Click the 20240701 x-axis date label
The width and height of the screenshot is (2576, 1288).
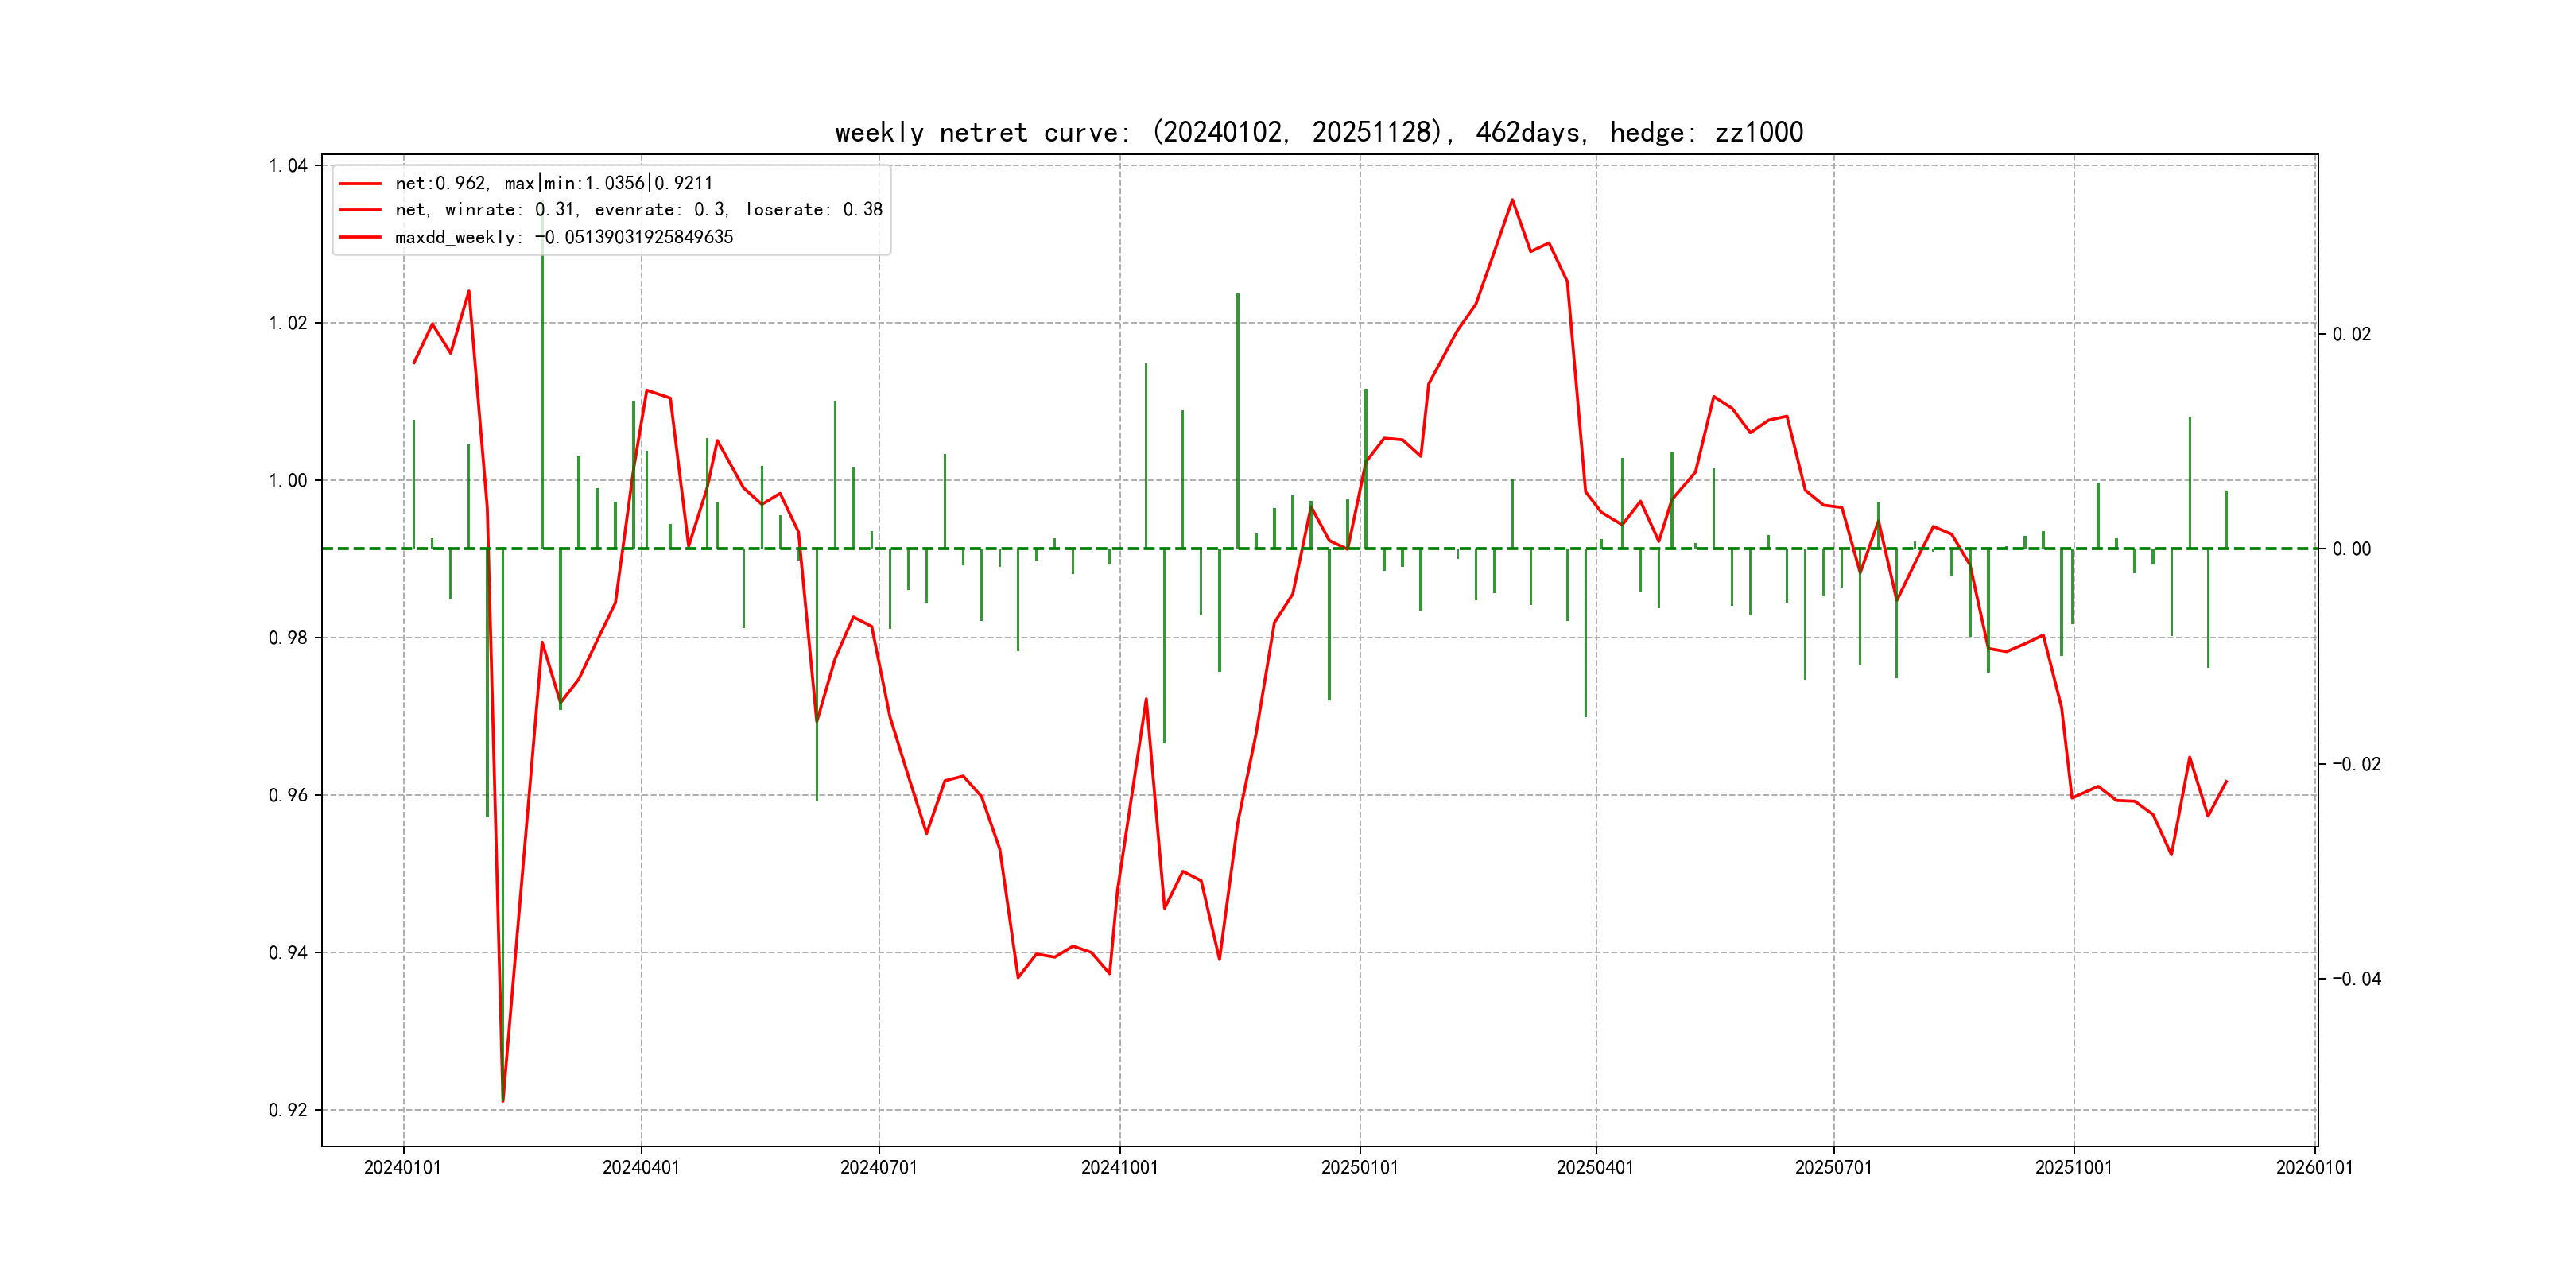(x=878, y=1168)
